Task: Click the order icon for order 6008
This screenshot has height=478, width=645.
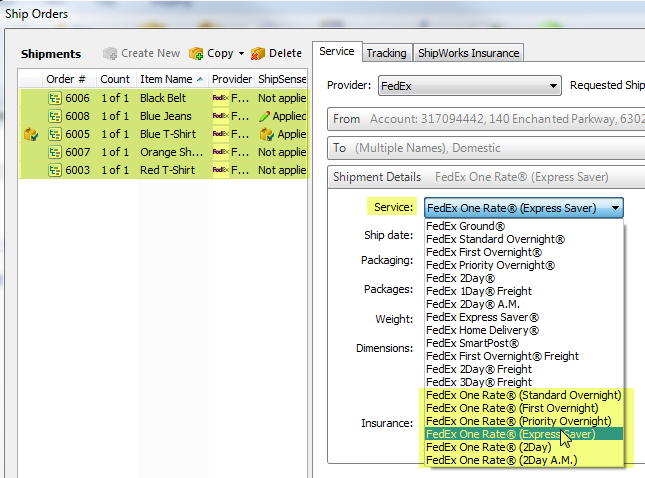Action: pos(56,116)
